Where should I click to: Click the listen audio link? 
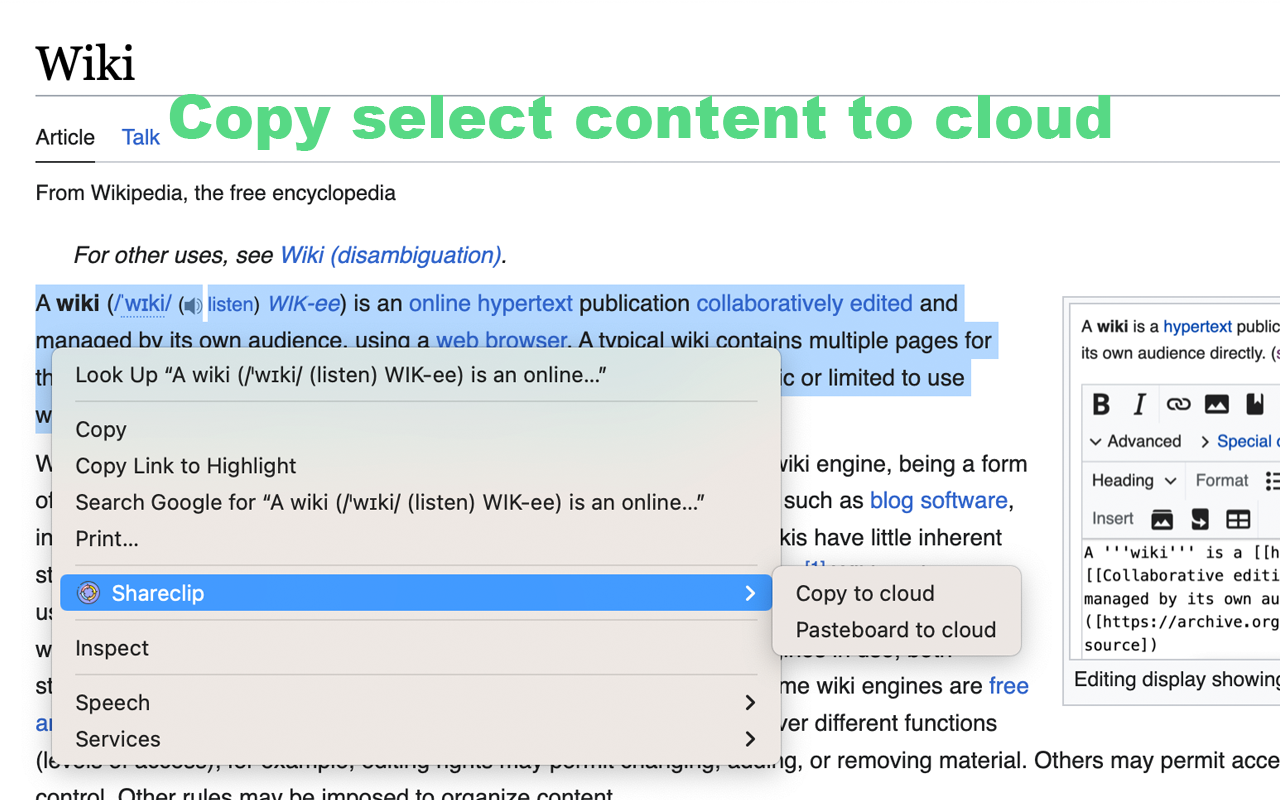230,304
